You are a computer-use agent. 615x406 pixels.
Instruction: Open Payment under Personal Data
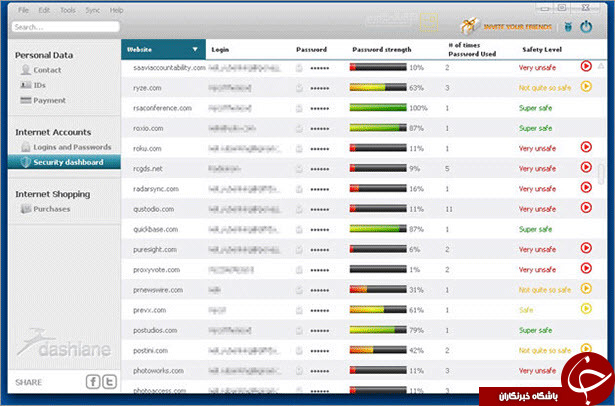coord(49,100)
